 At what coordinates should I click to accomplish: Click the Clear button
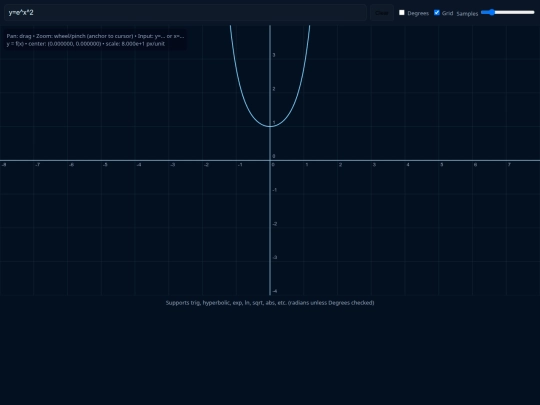tap(382, 13)
